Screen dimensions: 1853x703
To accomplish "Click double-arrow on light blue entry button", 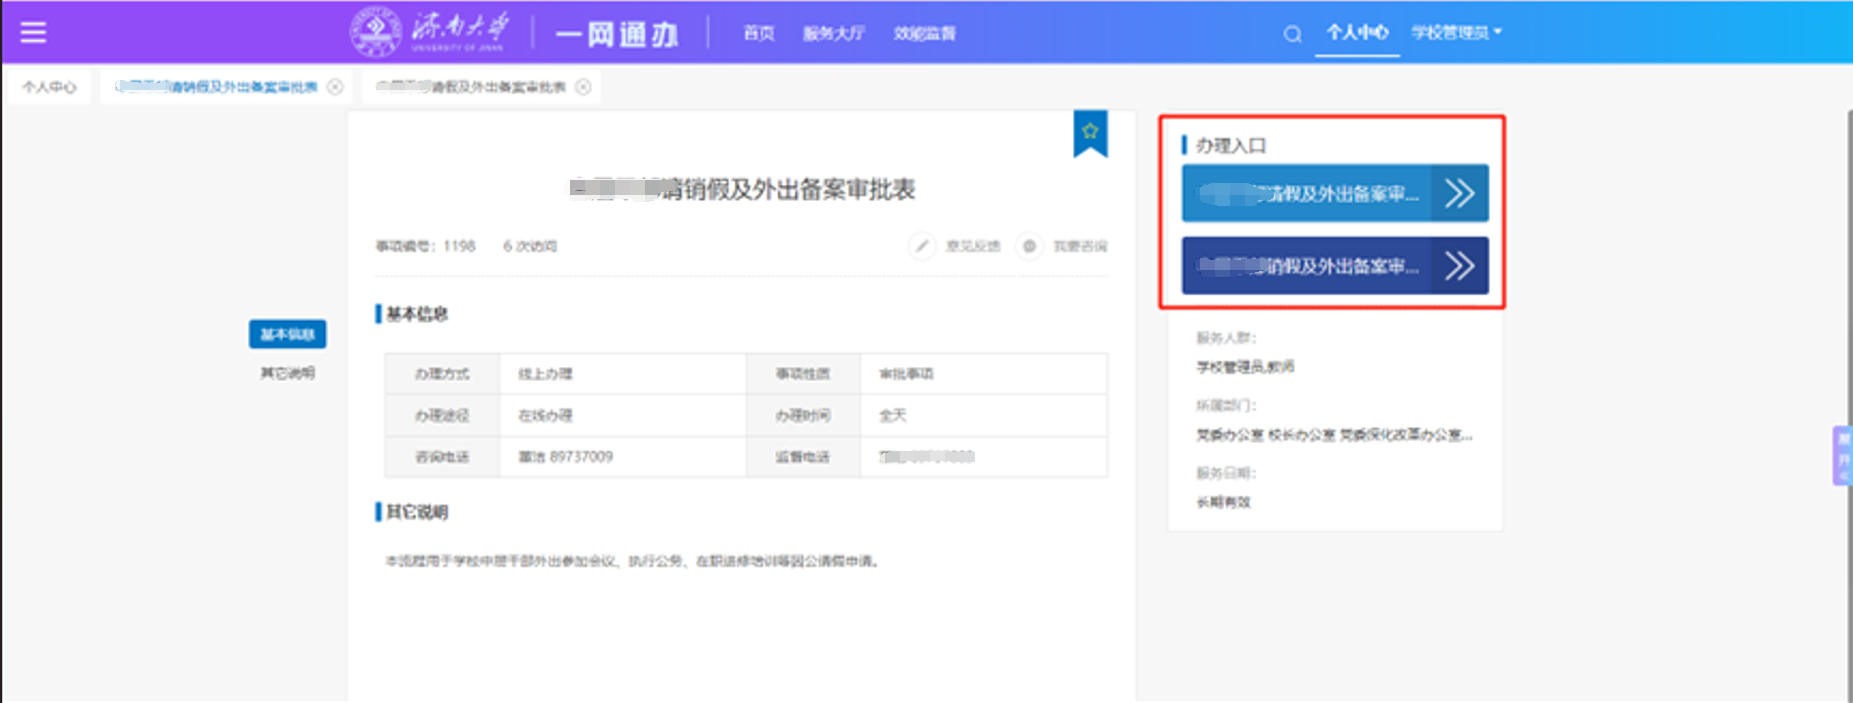I will [x=1459, y=193].
